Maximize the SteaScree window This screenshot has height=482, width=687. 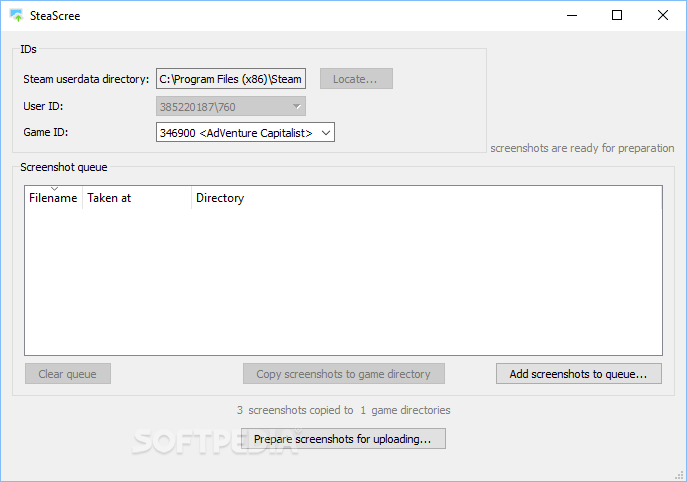pyautogui.click(x=617, y=15)
